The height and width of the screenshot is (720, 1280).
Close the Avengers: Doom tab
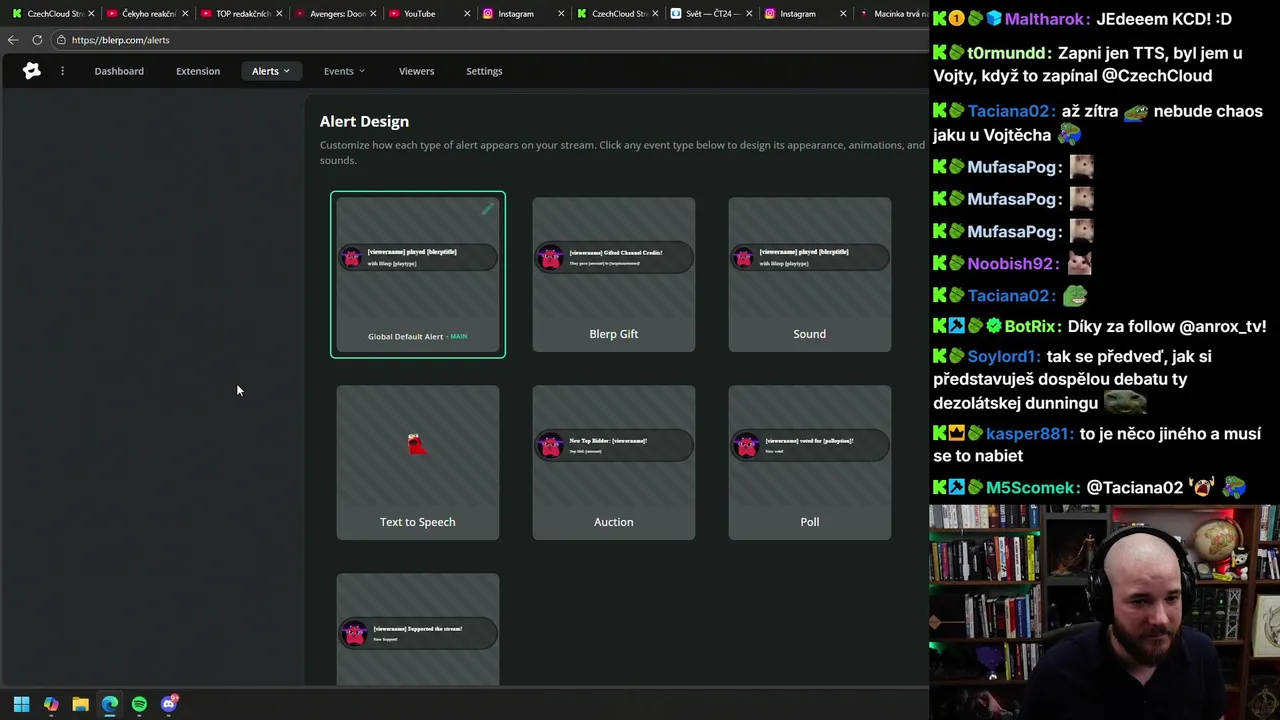(x=373, y=14)
